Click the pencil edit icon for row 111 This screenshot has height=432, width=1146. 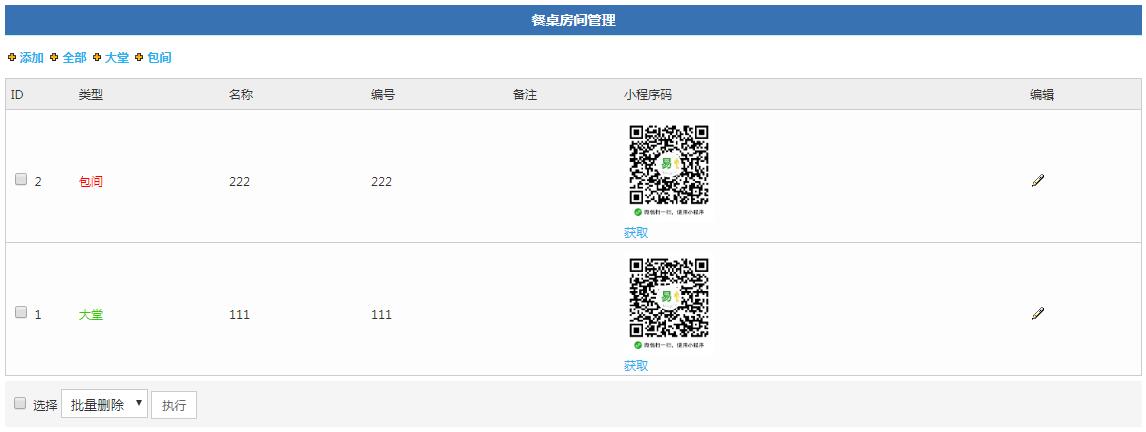[x=1038, y=313]
